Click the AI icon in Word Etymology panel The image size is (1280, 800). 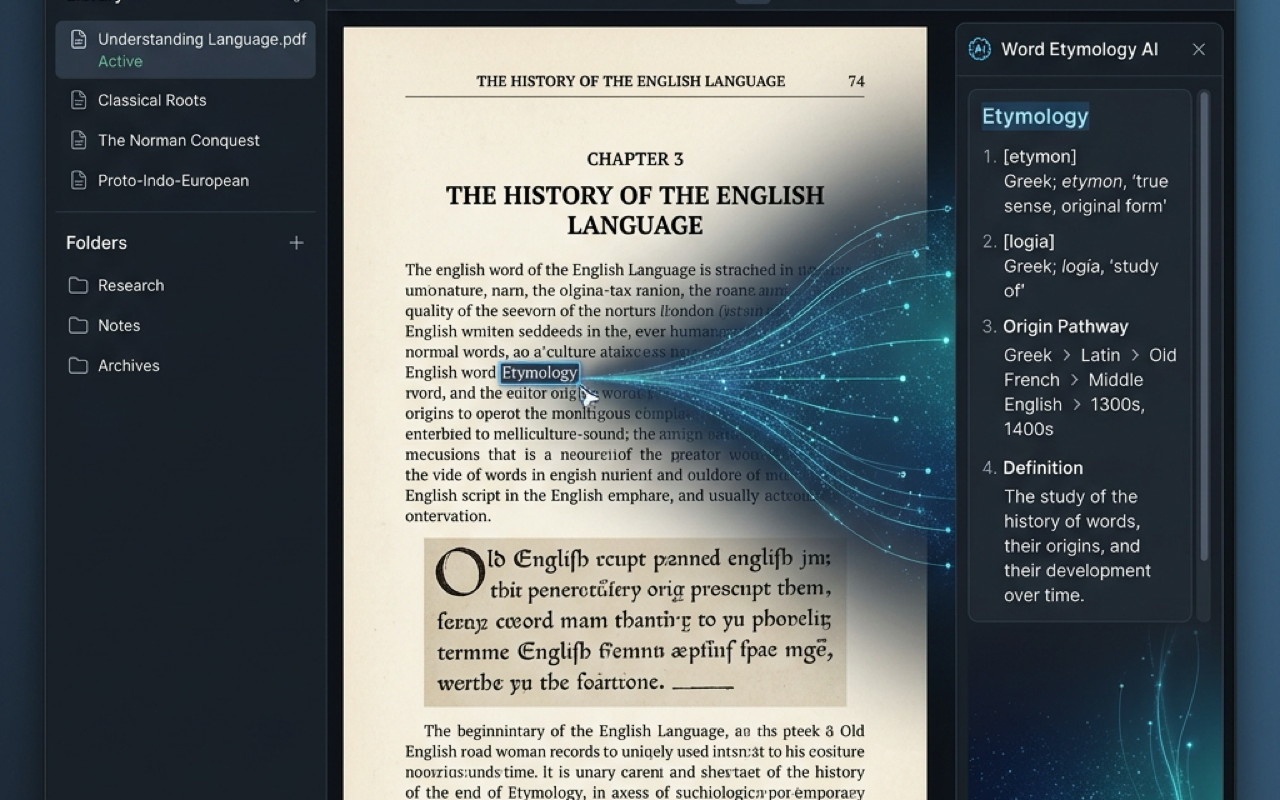click(x=980, y=49)
